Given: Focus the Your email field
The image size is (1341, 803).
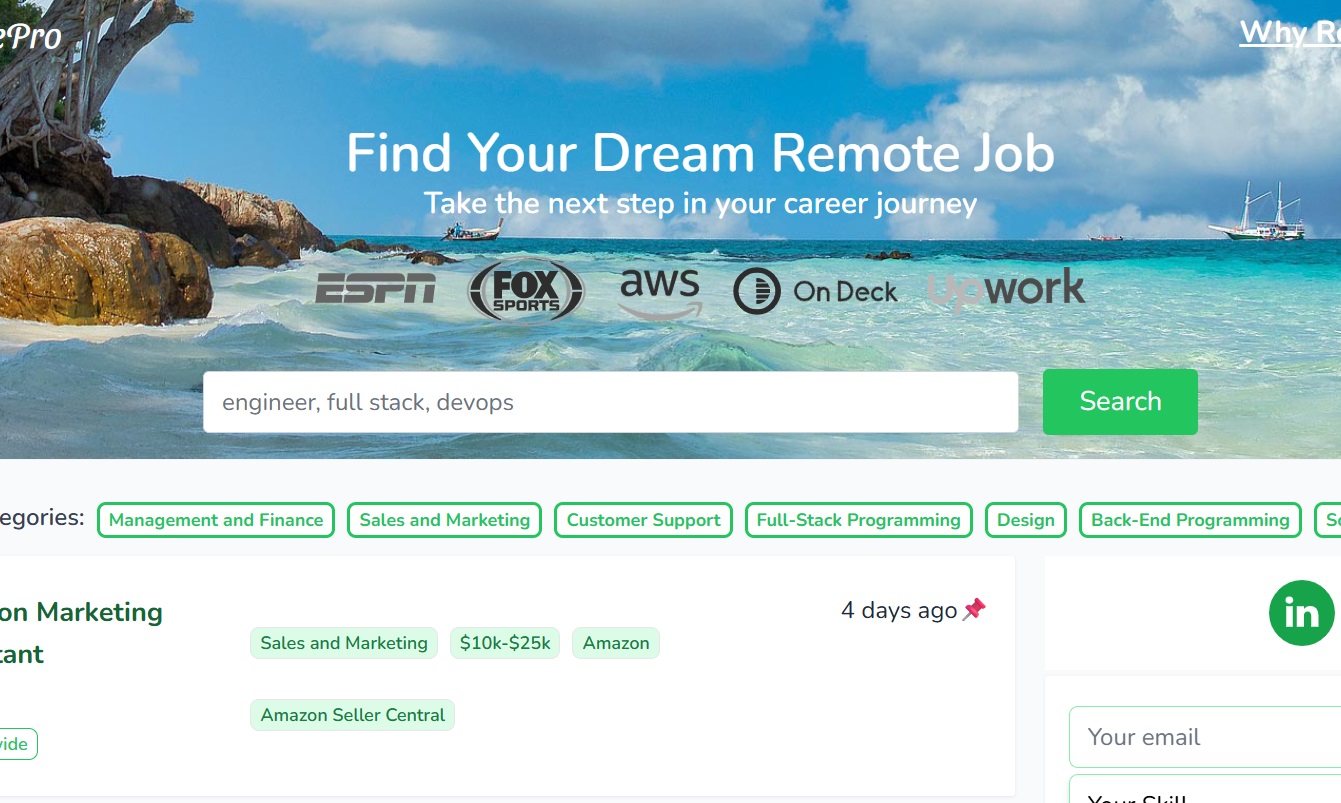Looking at the screenshot, I should pos(1205,737).
